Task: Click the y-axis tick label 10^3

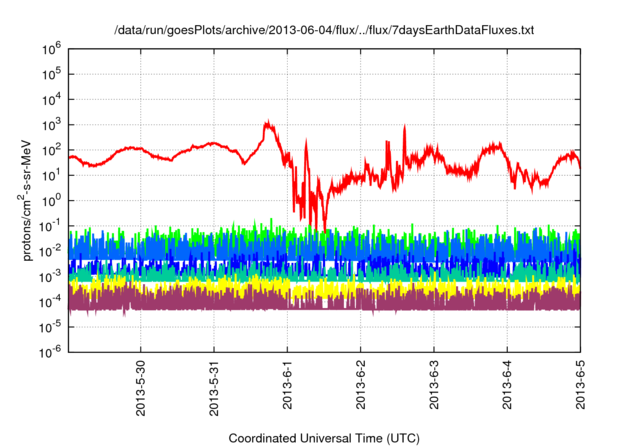Action: tap(52, 124)
